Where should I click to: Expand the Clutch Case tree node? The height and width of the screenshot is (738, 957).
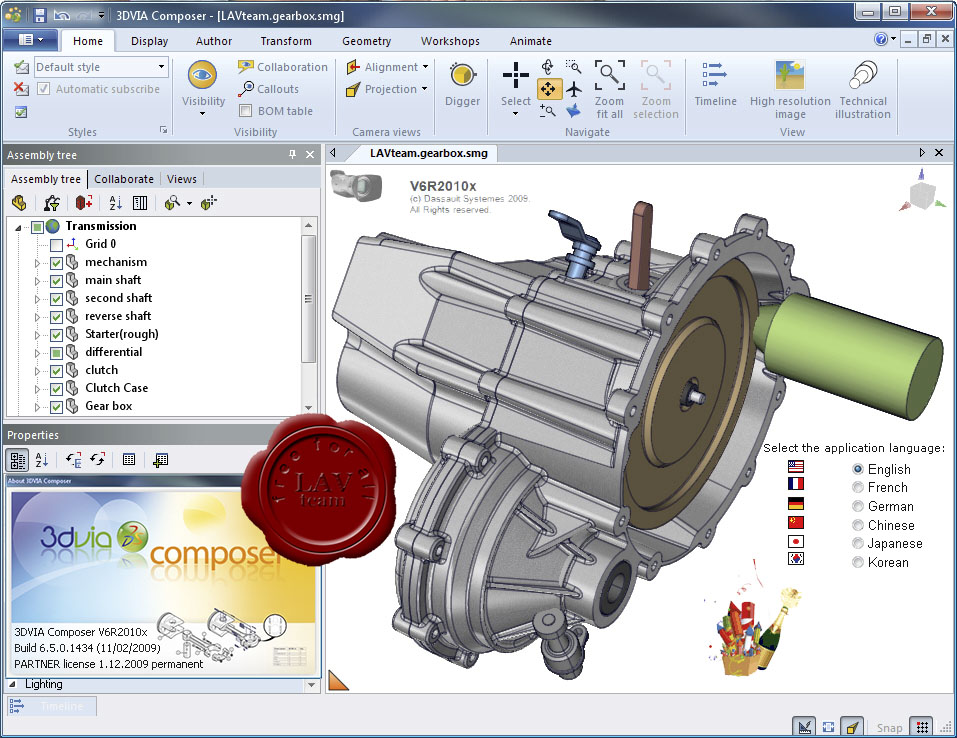click(x=37, y=389)
